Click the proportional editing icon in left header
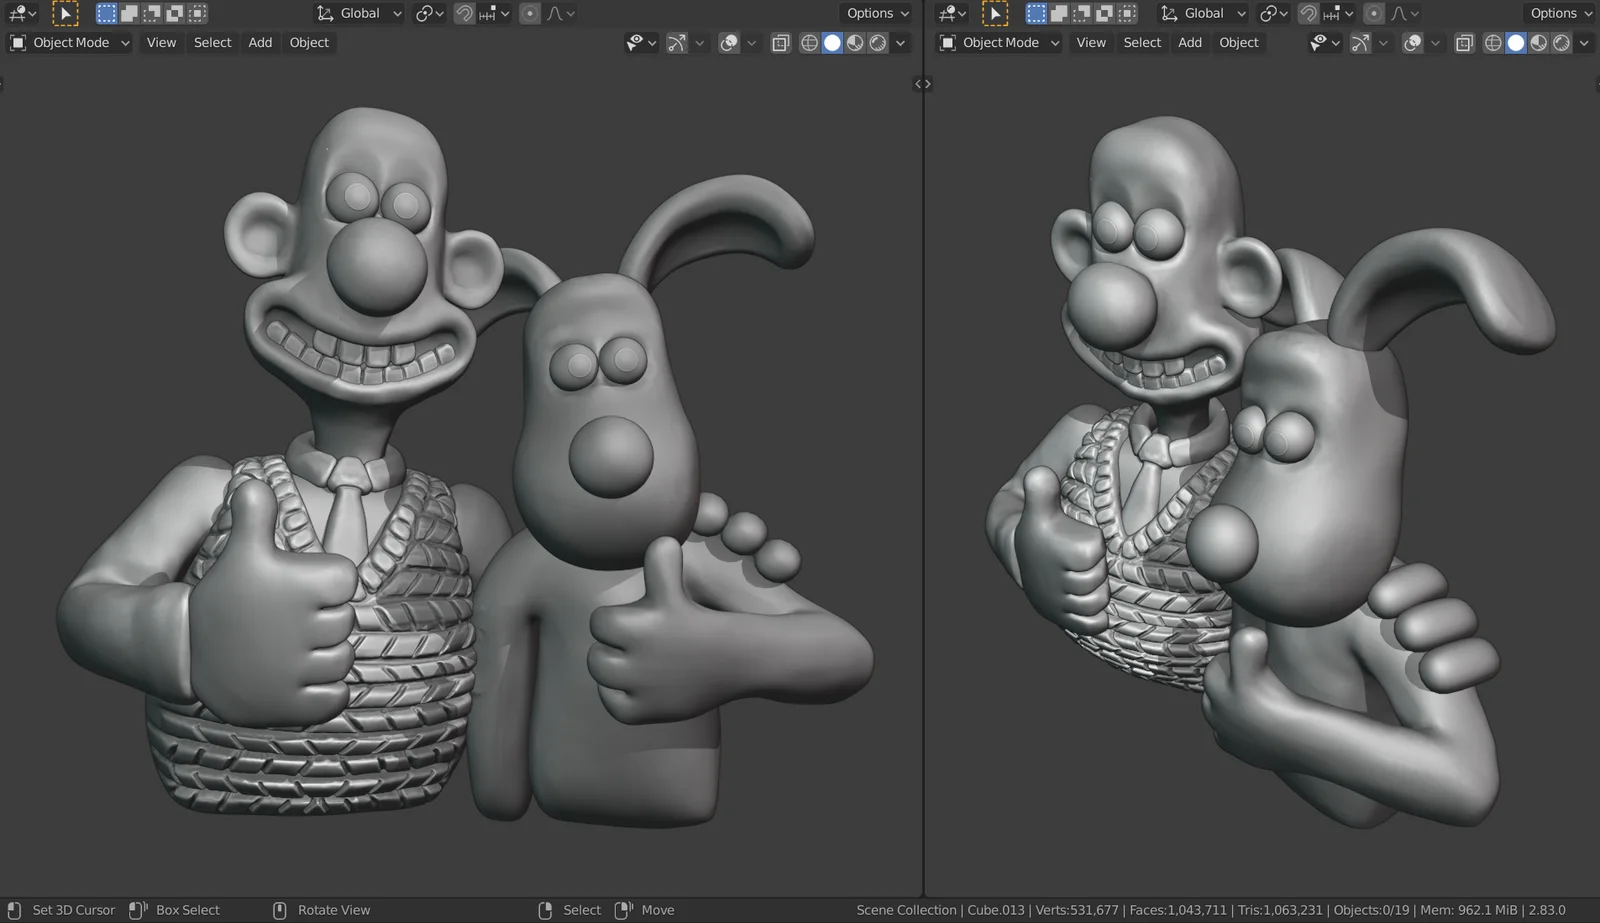1600x923 pixels. [530, 13]
